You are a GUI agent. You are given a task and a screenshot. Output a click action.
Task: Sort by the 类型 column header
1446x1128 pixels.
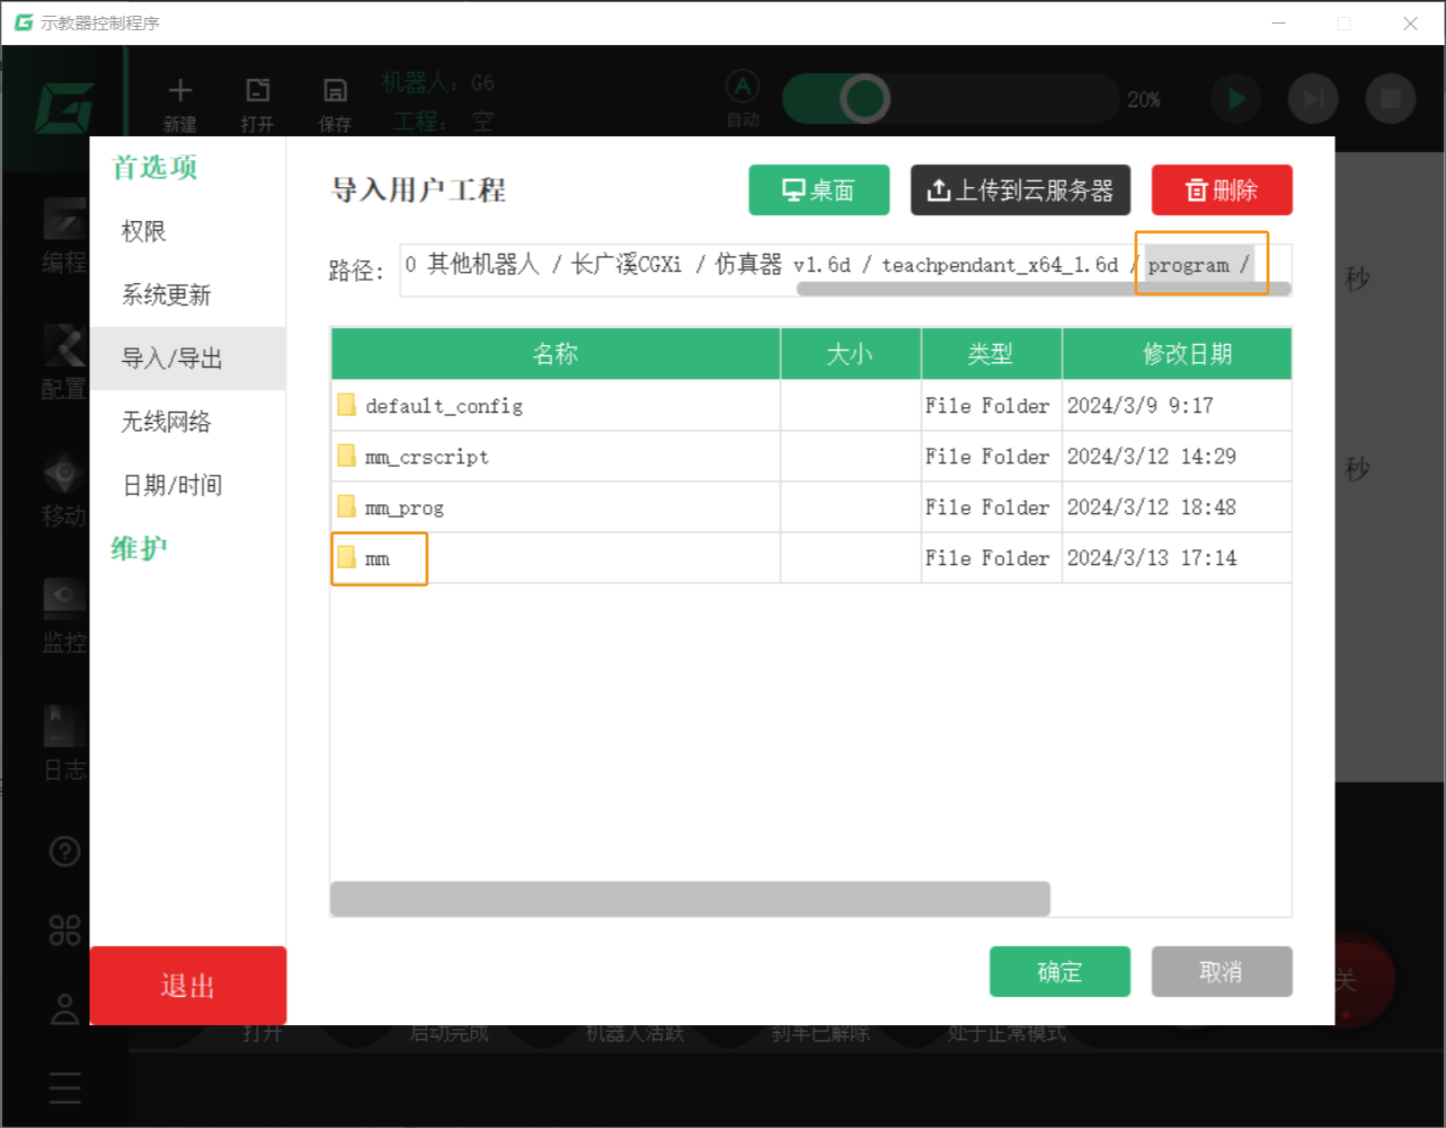click(x=991, y=354)
